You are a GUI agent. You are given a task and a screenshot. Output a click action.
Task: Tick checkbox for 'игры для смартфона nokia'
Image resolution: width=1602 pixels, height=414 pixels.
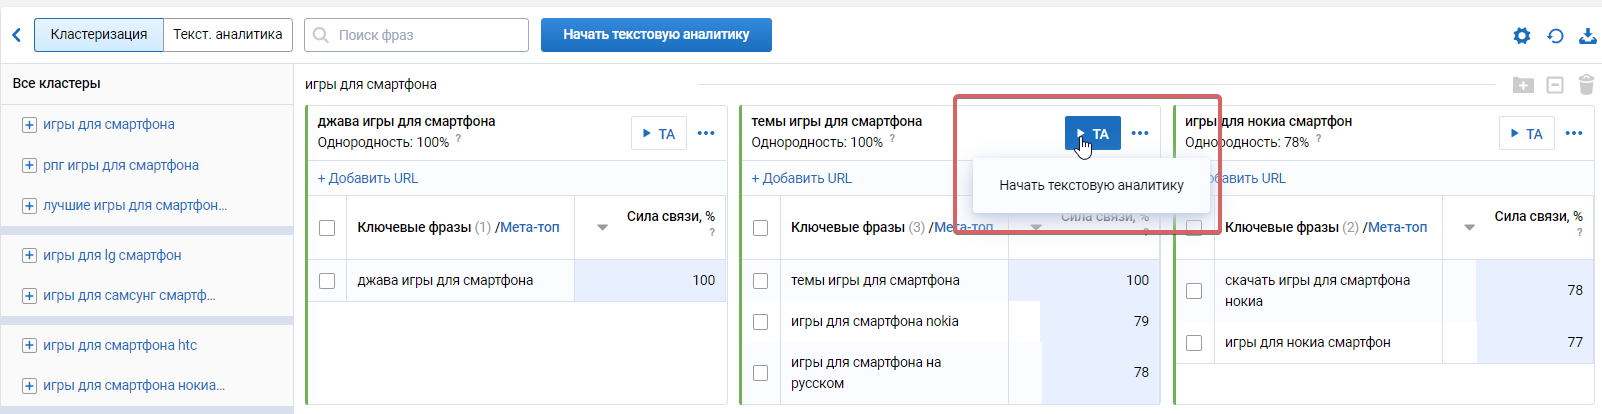(x=760, y=322)
